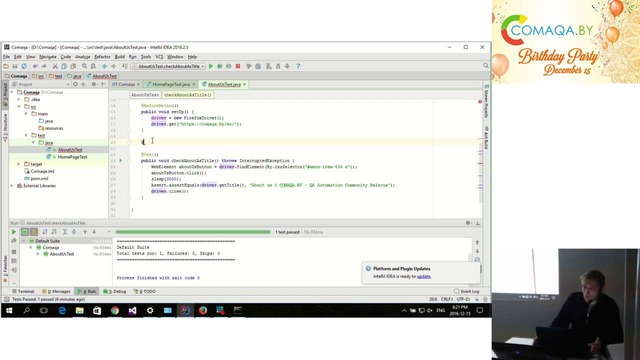Stop the process with the red square
Screen dimensions: 640x360
tap(238, 66)
